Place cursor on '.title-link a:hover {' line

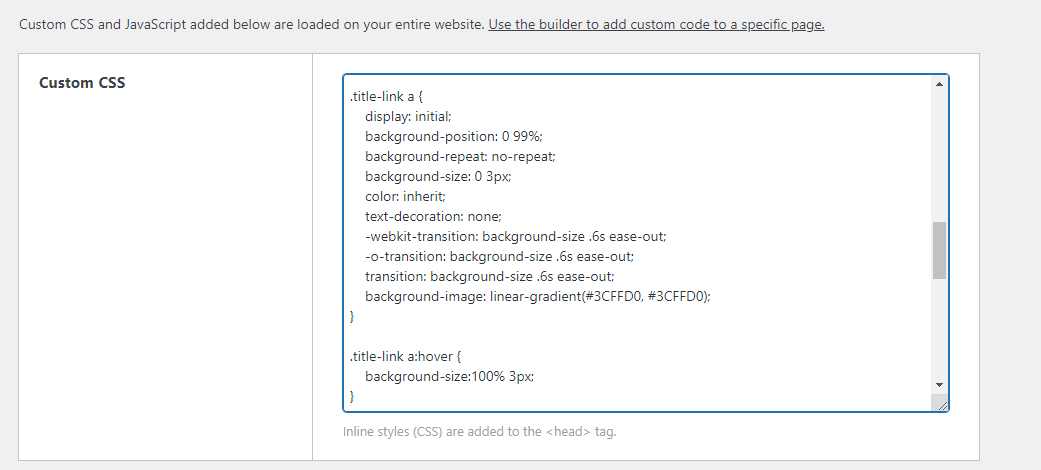(405, 356)
